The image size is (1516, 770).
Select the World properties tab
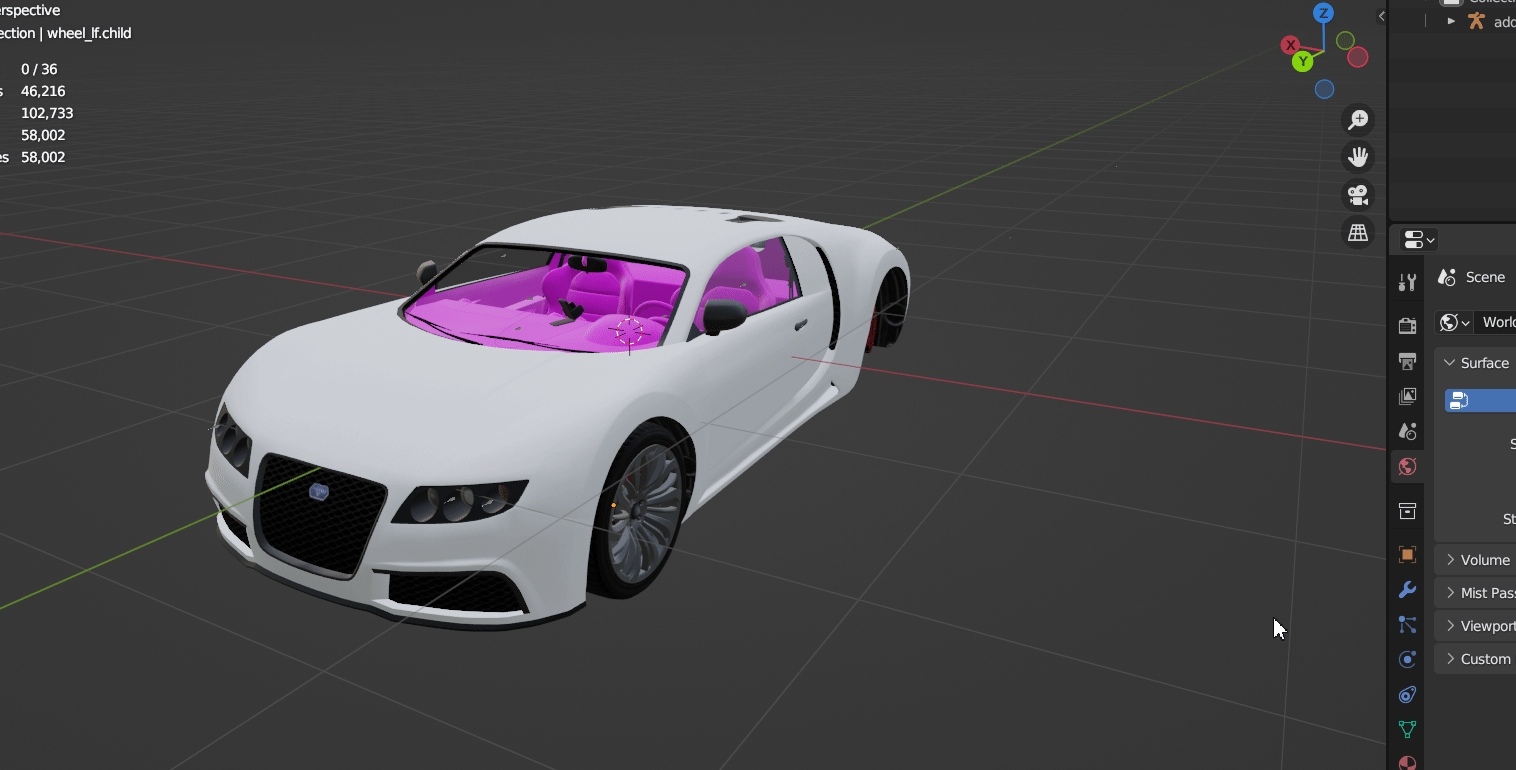[1407, 467]
